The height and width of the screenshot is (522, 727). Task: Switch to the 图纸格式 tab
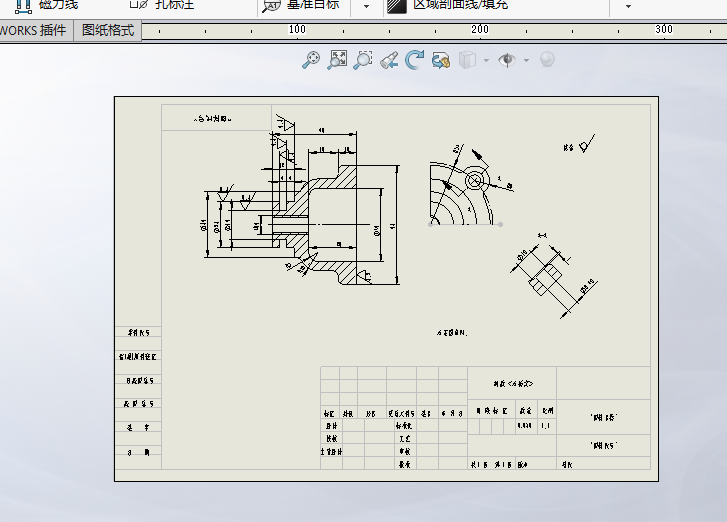point(108,31)
